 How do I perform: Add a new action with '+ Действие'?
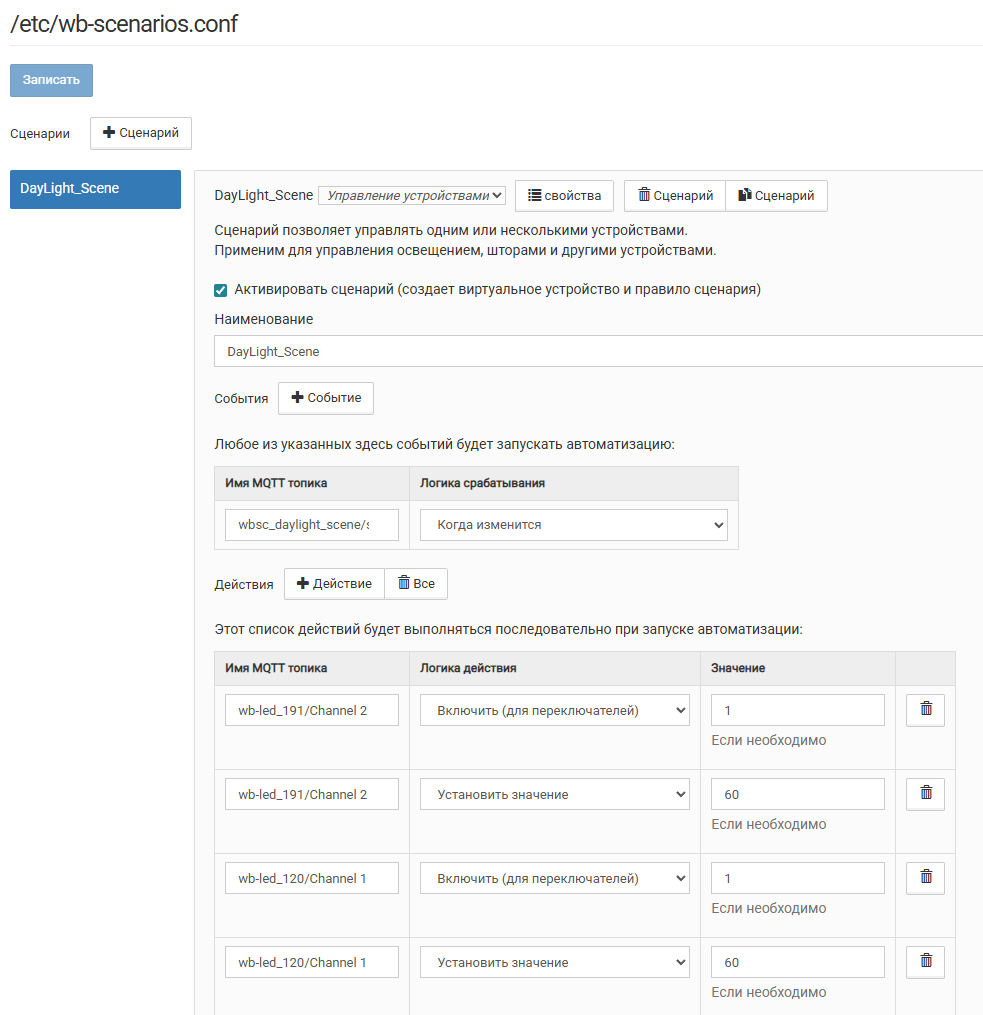pyautogui.click(x=334, y=584)
